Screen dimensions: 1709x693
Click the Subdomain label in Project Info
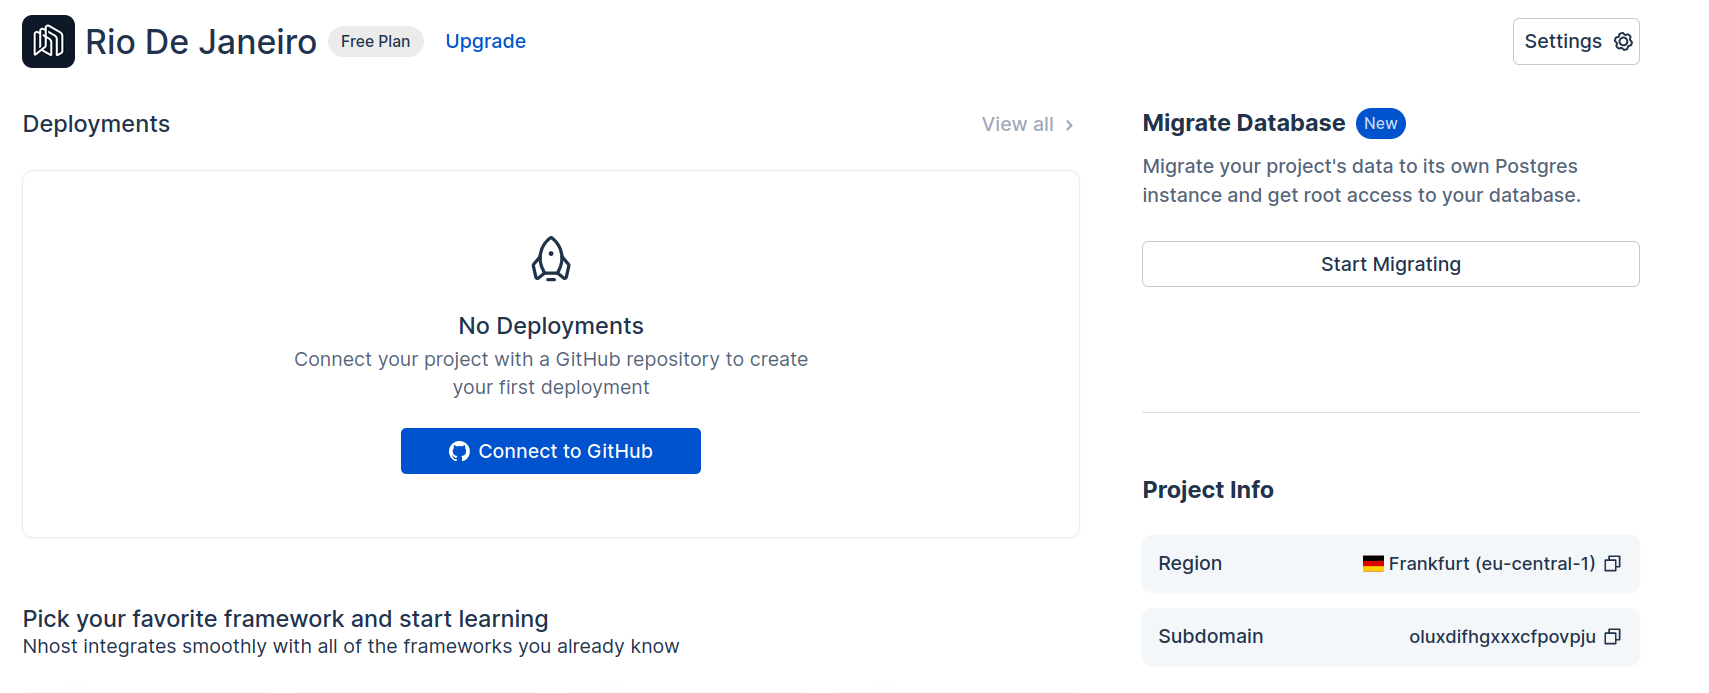1211,637
